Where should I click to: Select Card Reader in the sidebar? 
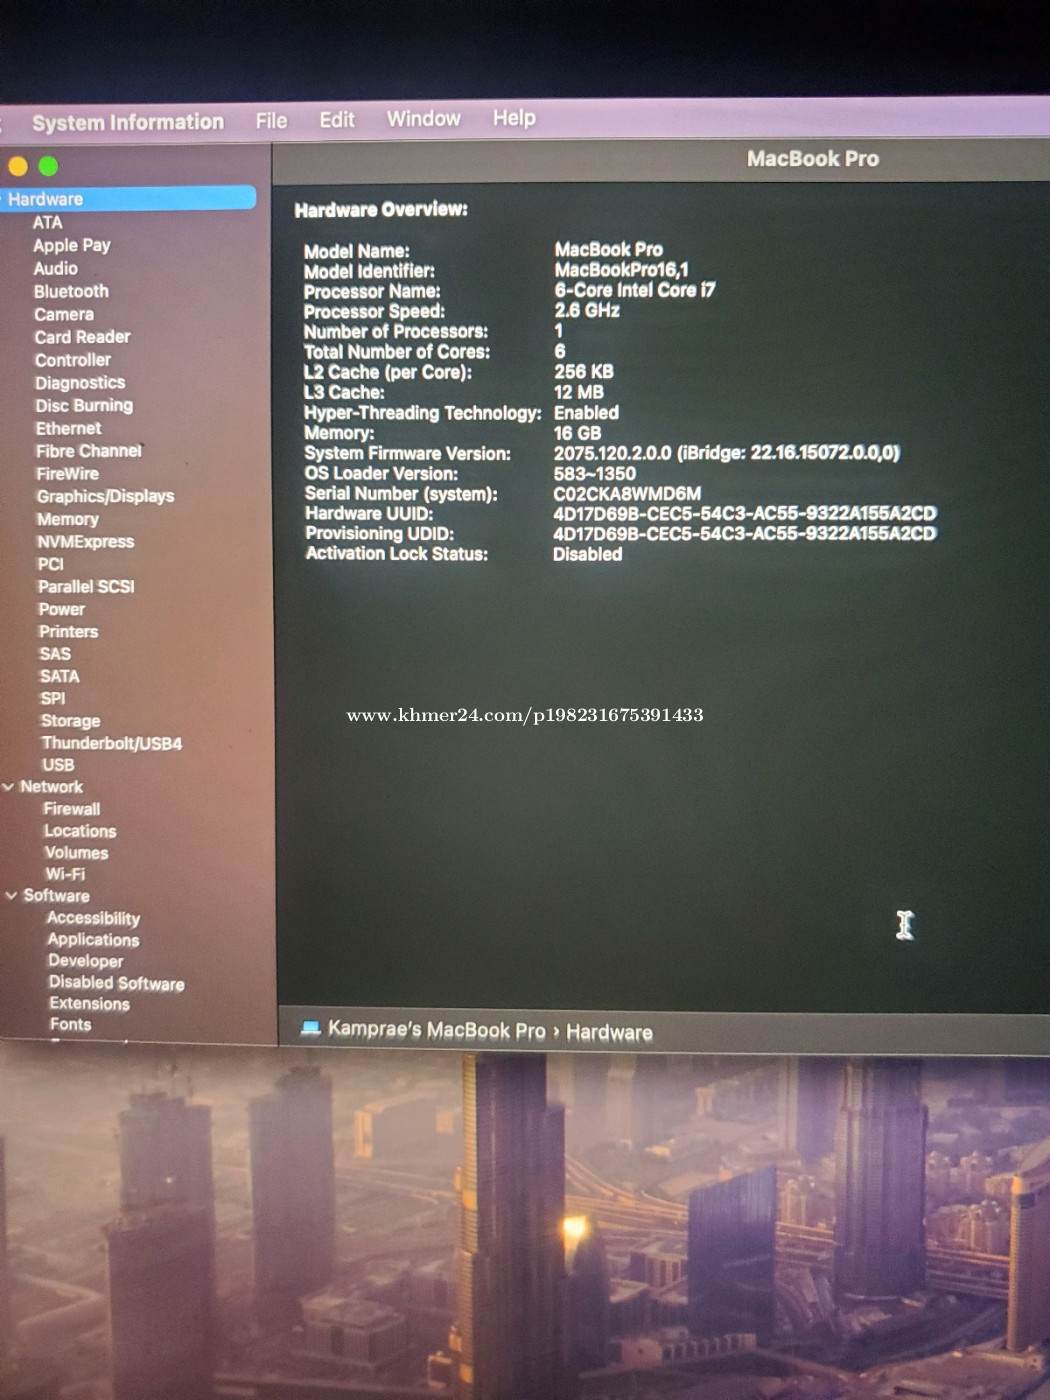click(x=82, y=337)
